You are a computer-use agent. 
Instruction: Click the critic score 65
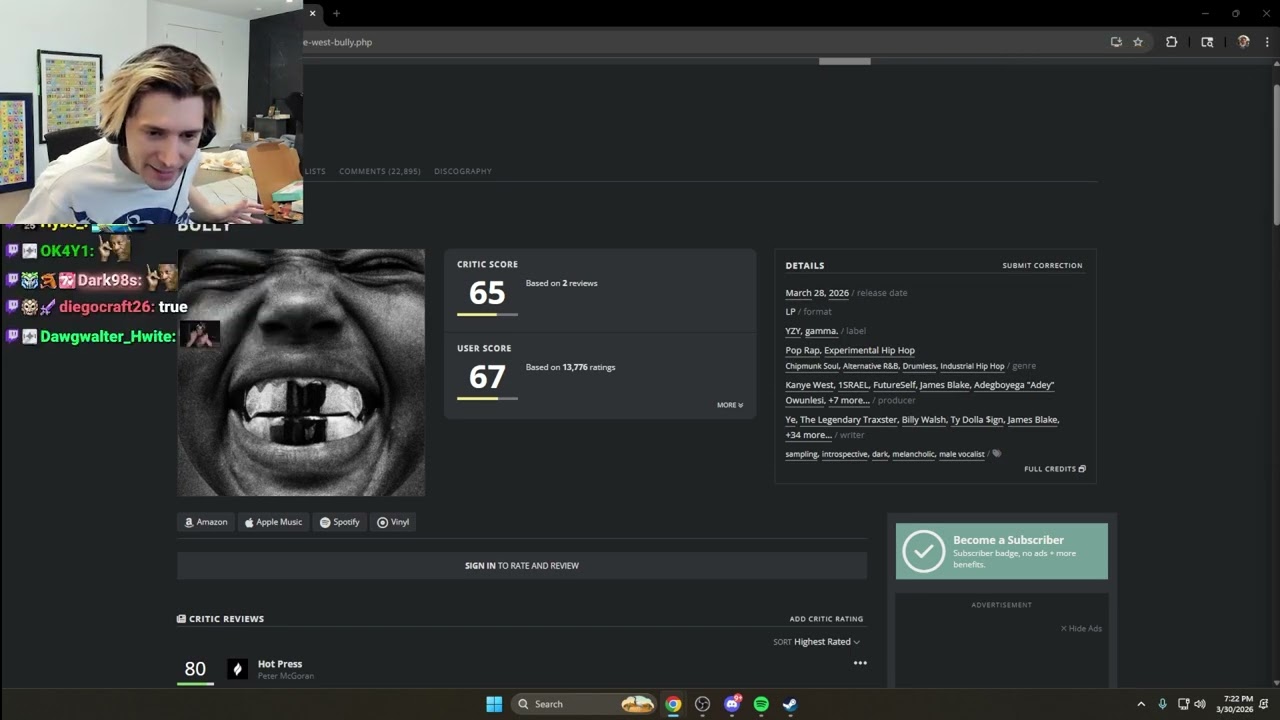pos(487,292)
